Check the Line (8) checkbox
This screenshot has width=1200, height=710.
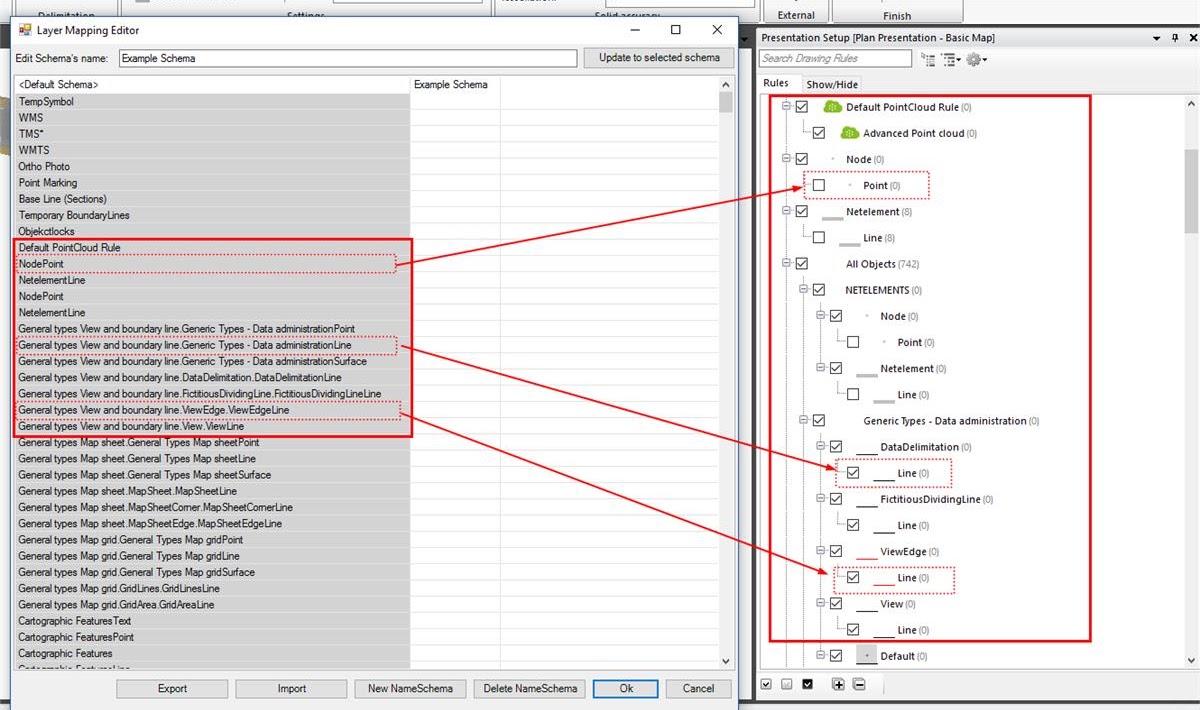point(819,237)
